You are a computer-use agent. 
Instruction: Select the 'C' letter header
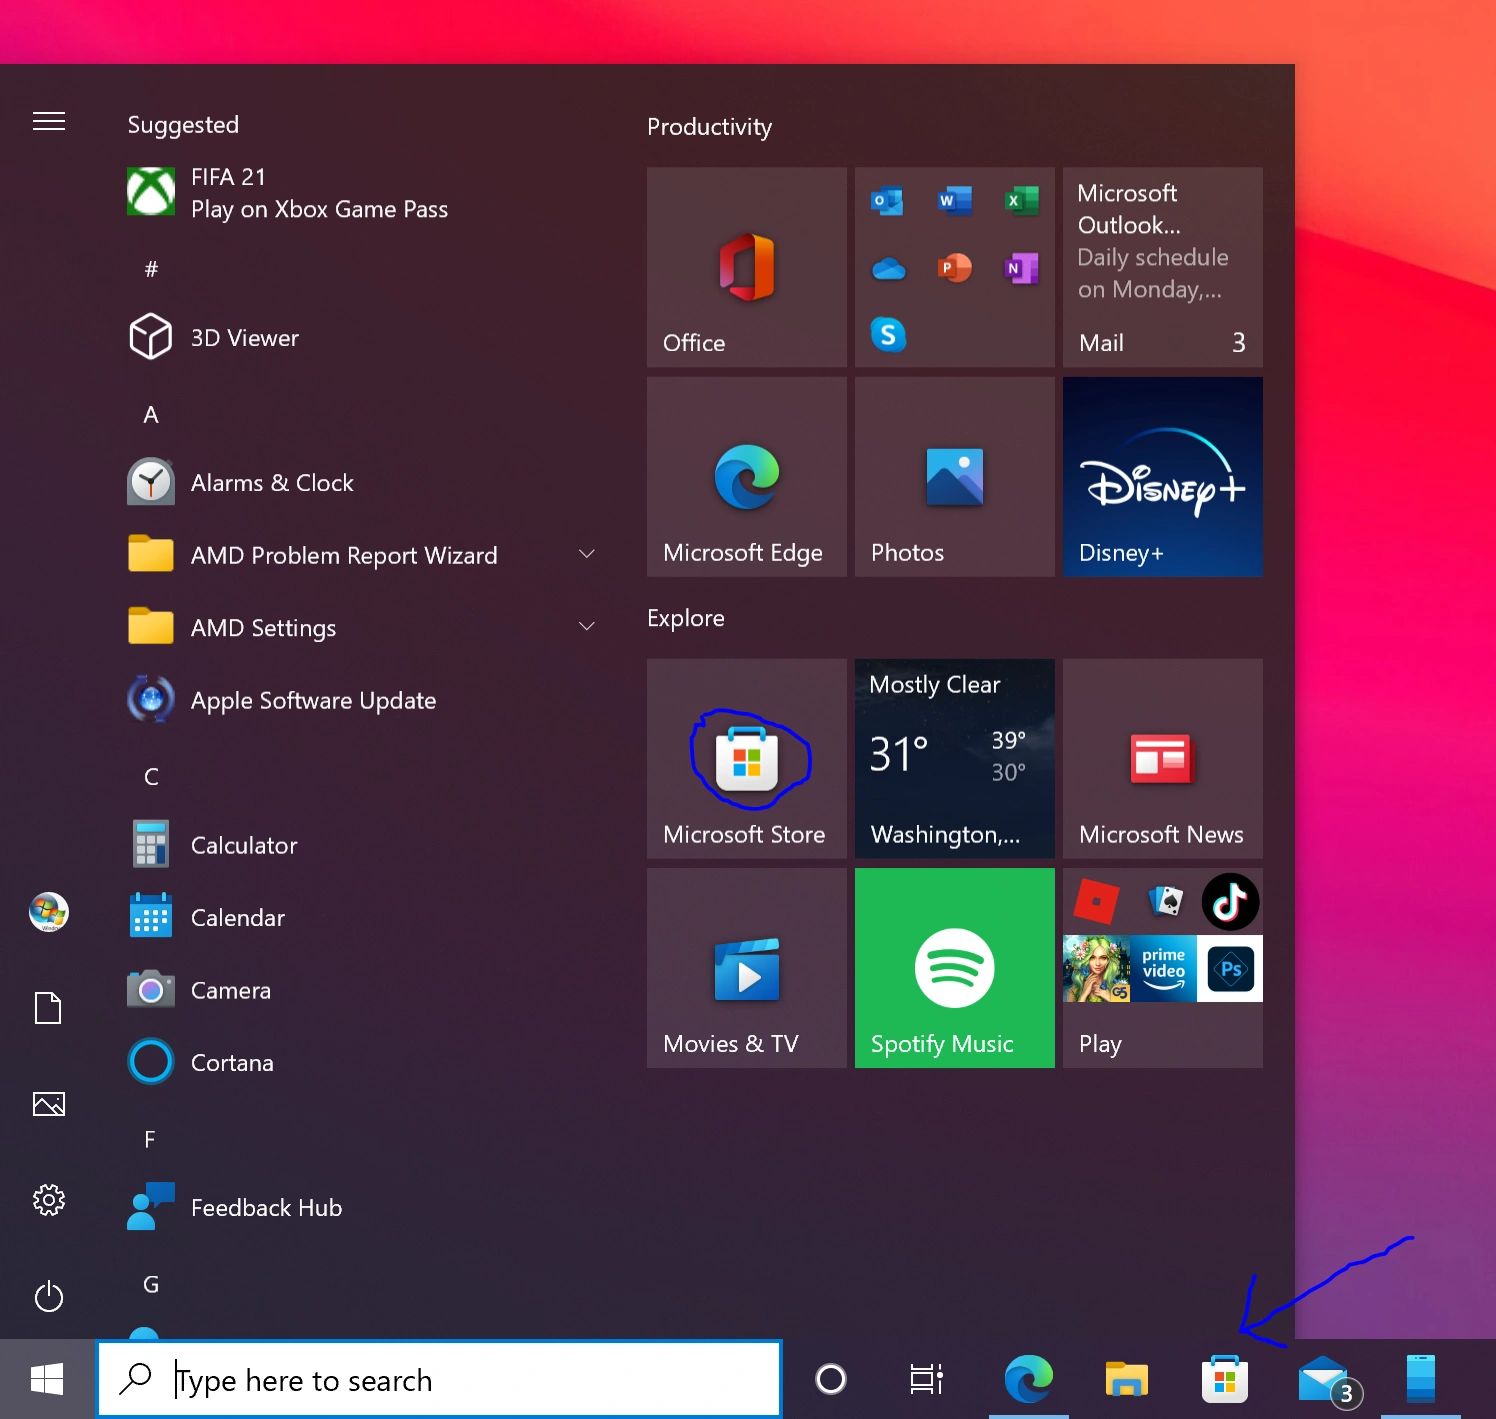pos(151,777)
